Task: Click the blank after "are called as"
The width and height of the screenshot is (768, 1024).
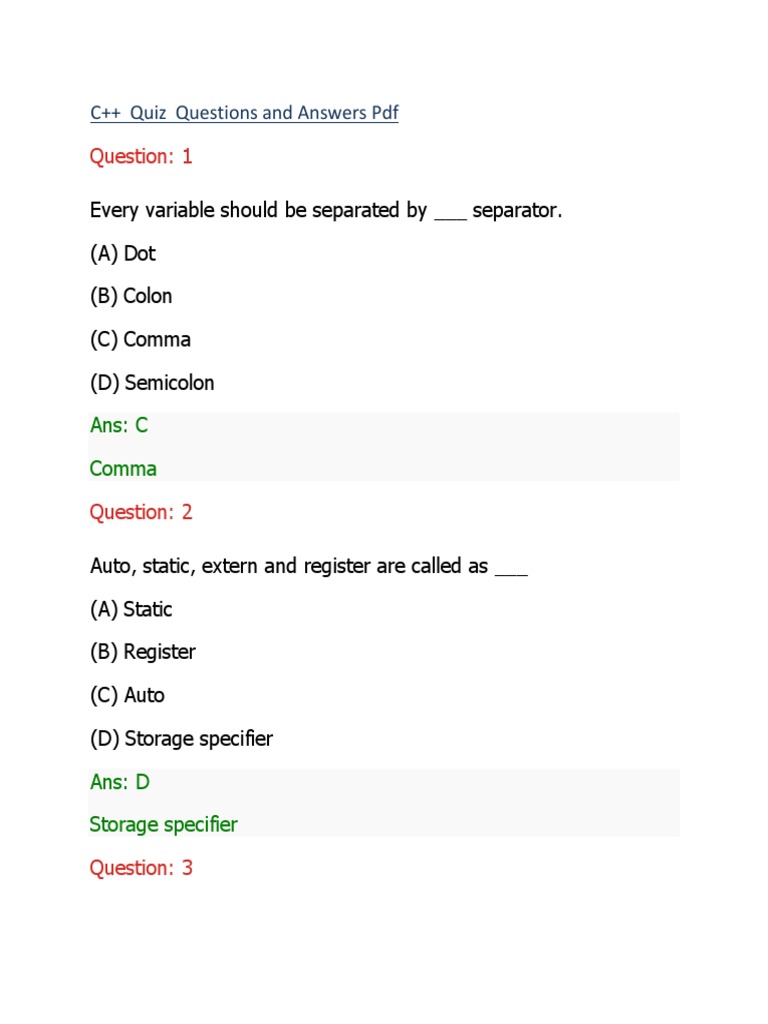Action: click(x=511, y=568)
